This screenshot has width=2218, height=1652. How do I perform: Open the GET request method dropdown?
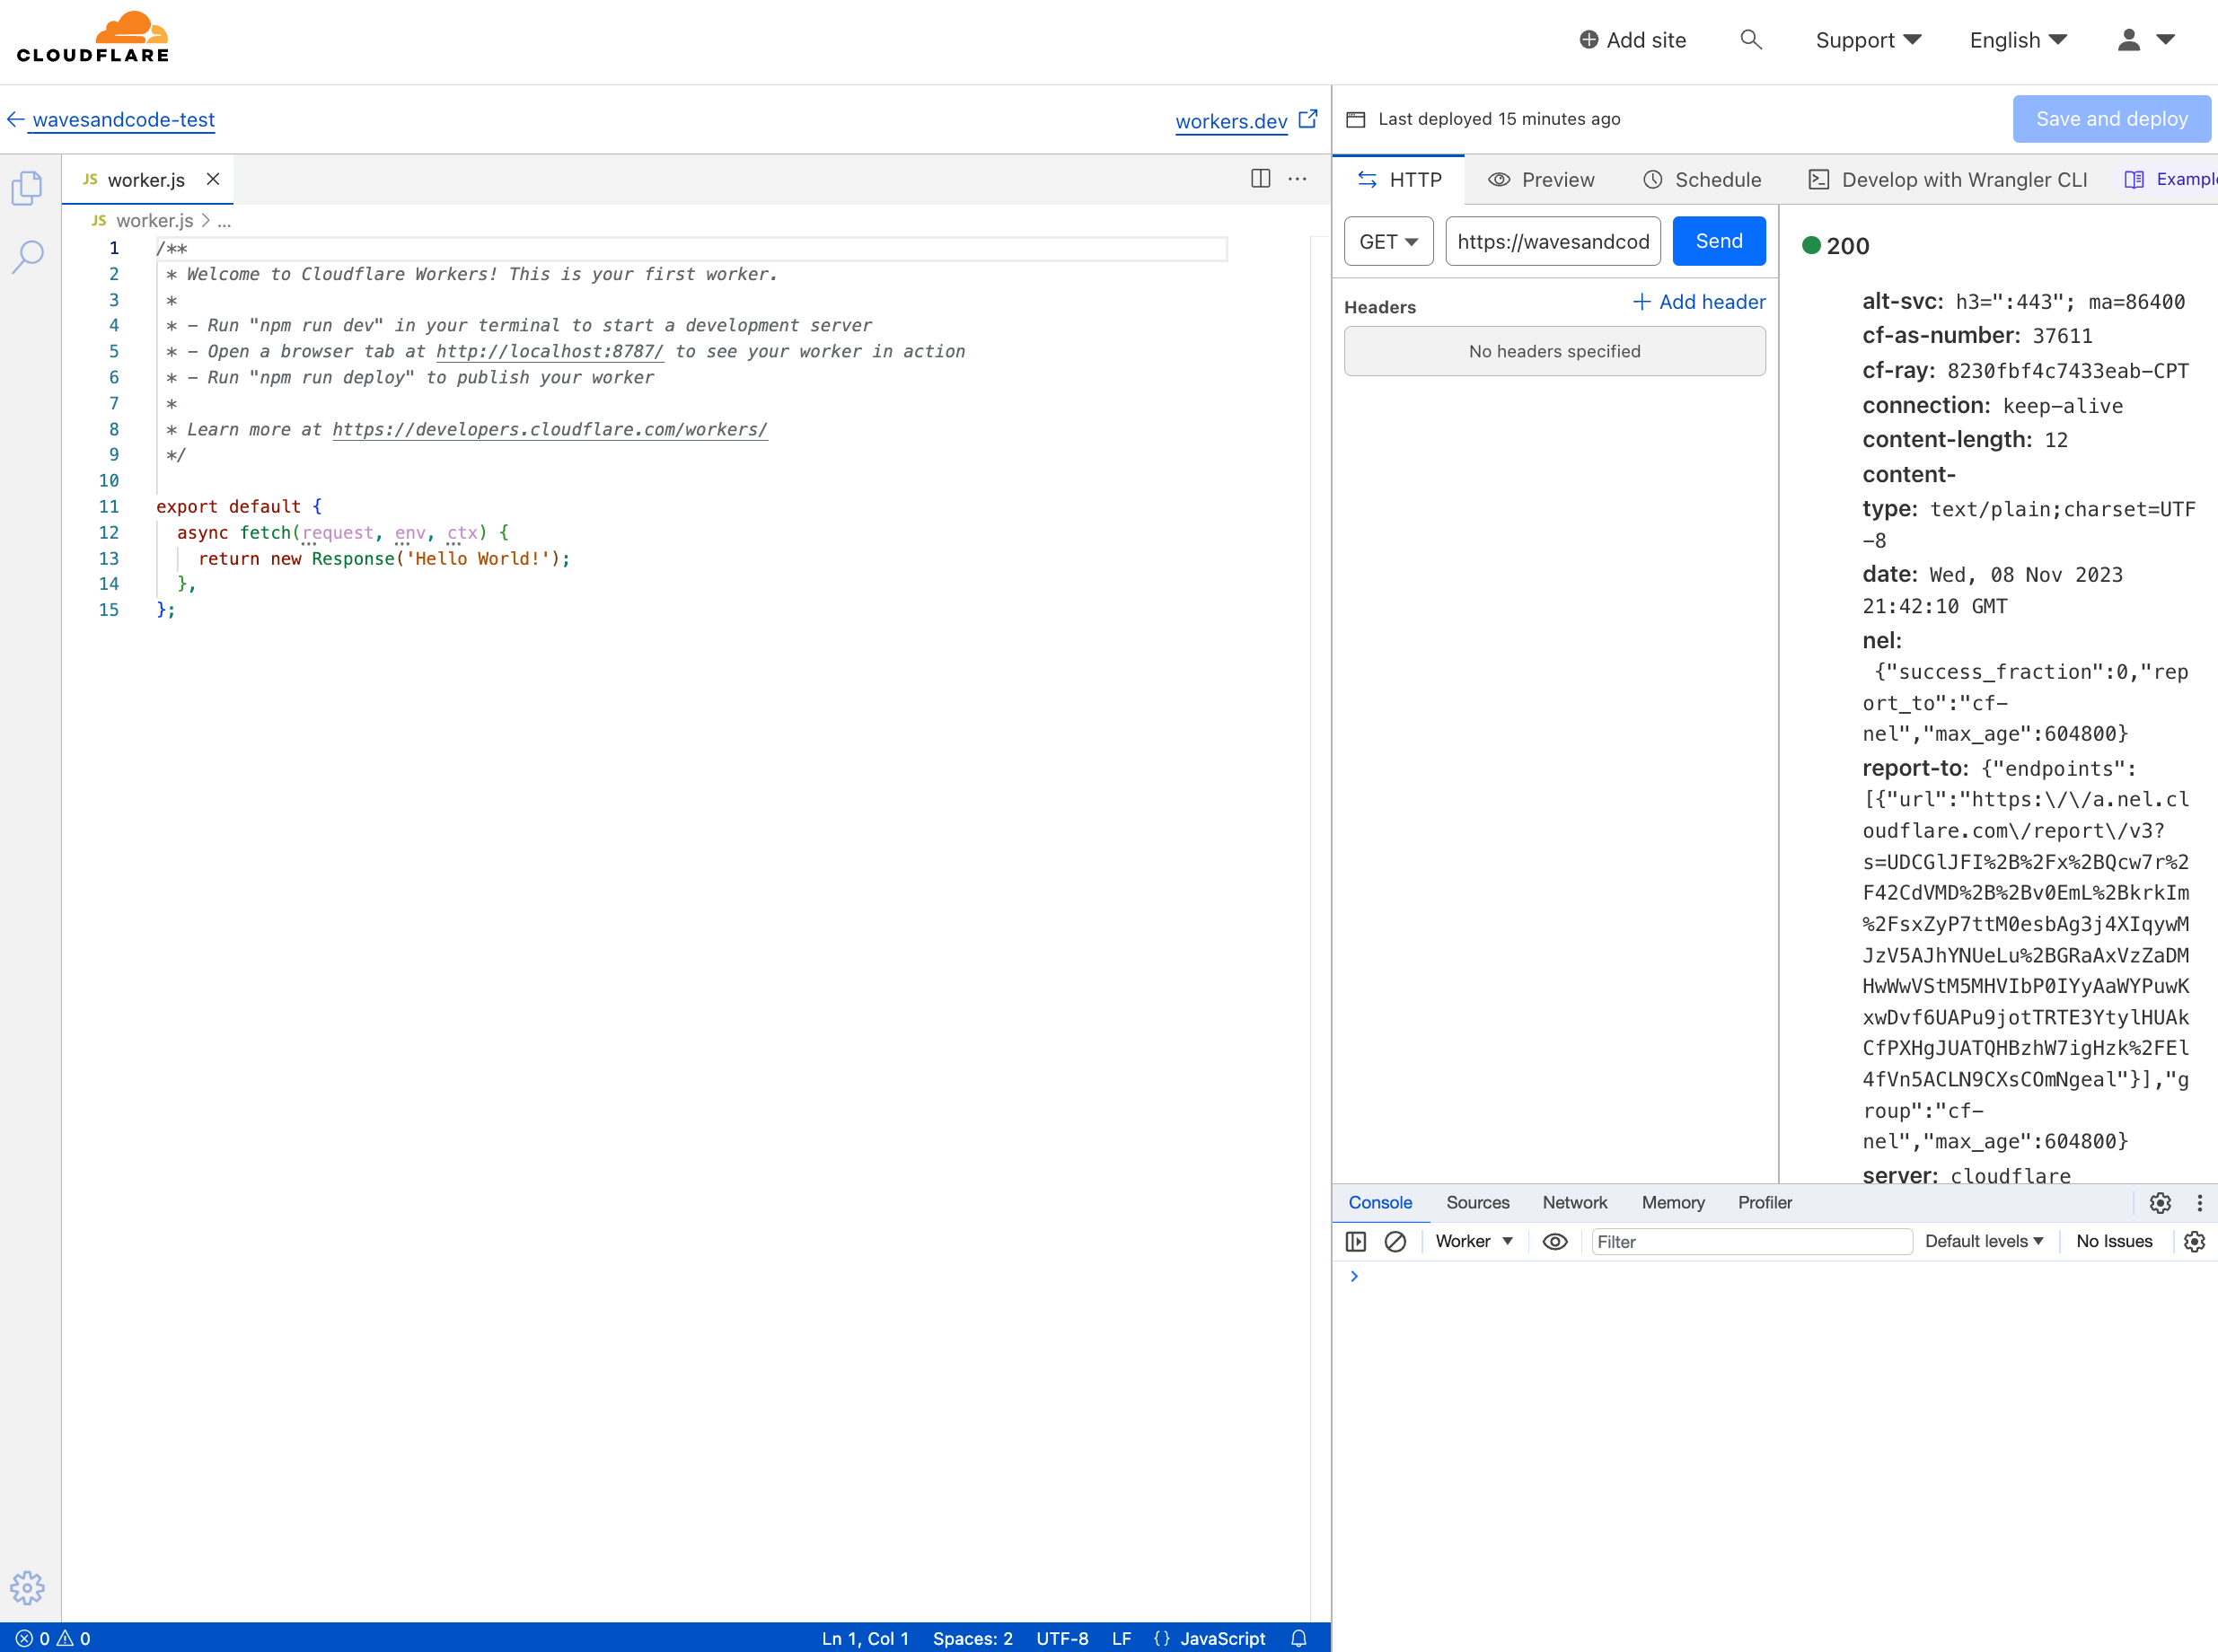tap(1388, 241)
